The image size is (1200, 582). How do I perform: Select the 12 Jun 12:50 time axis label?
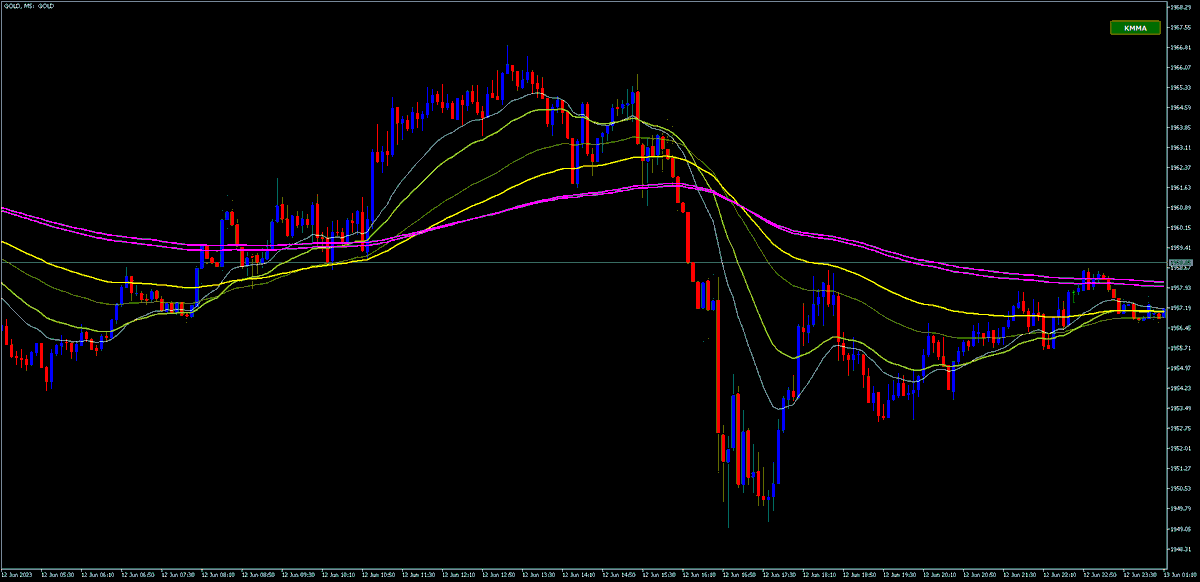pyautogui.click(x=501, y=576)
